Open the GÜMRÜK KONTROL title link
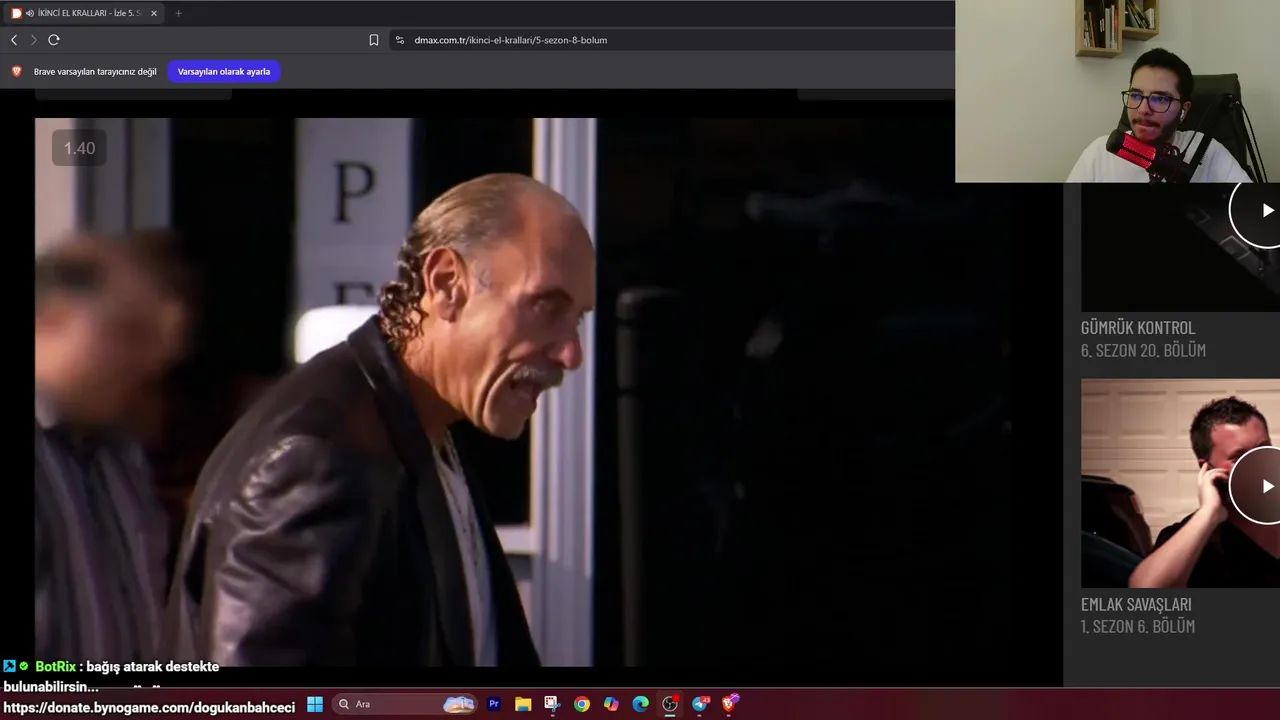This screenshot has width=1280, height=720. click(1138, 327)
